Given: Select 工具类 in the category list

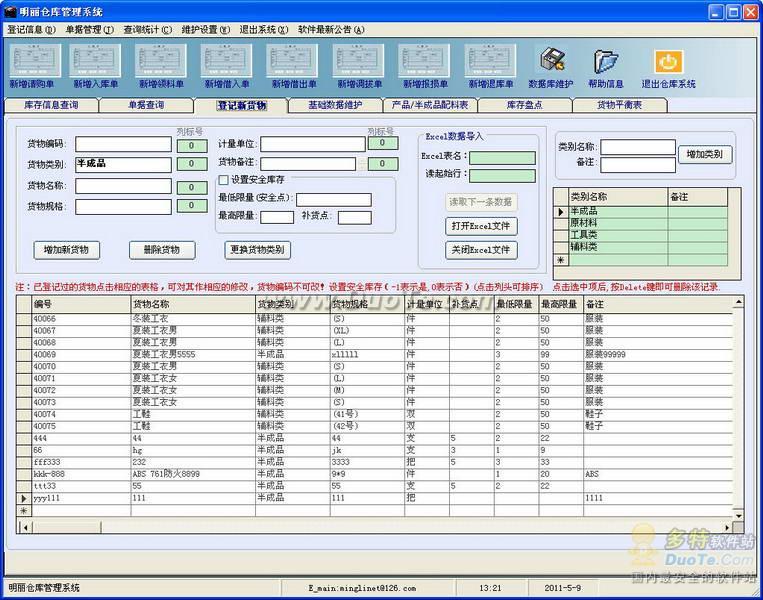Looking at the screenshot, I should 618,236.
